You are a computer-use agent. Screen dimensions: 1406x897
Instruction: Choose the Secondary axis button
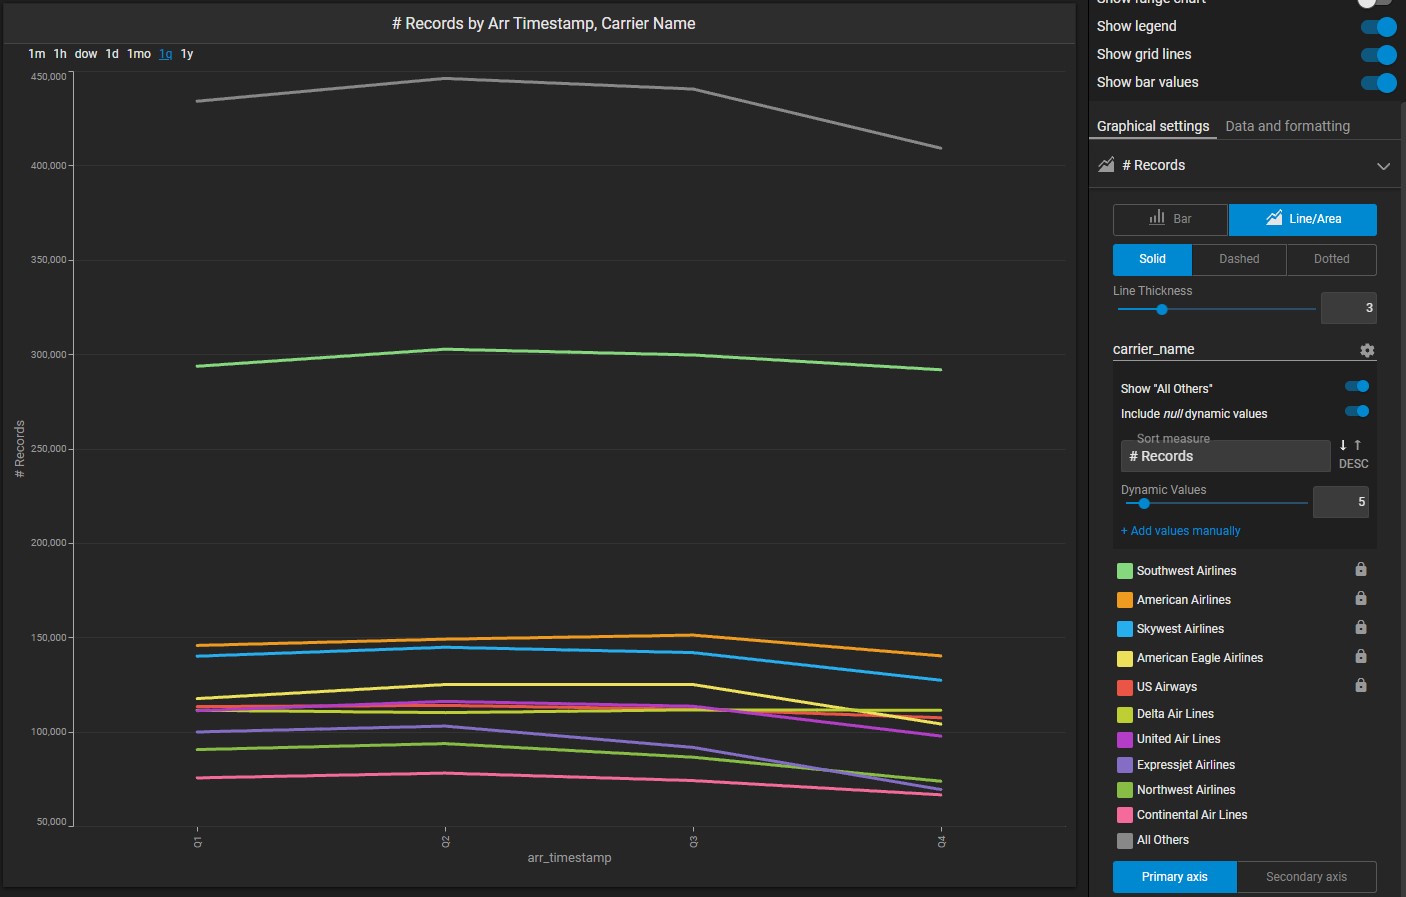[1306, 877]
